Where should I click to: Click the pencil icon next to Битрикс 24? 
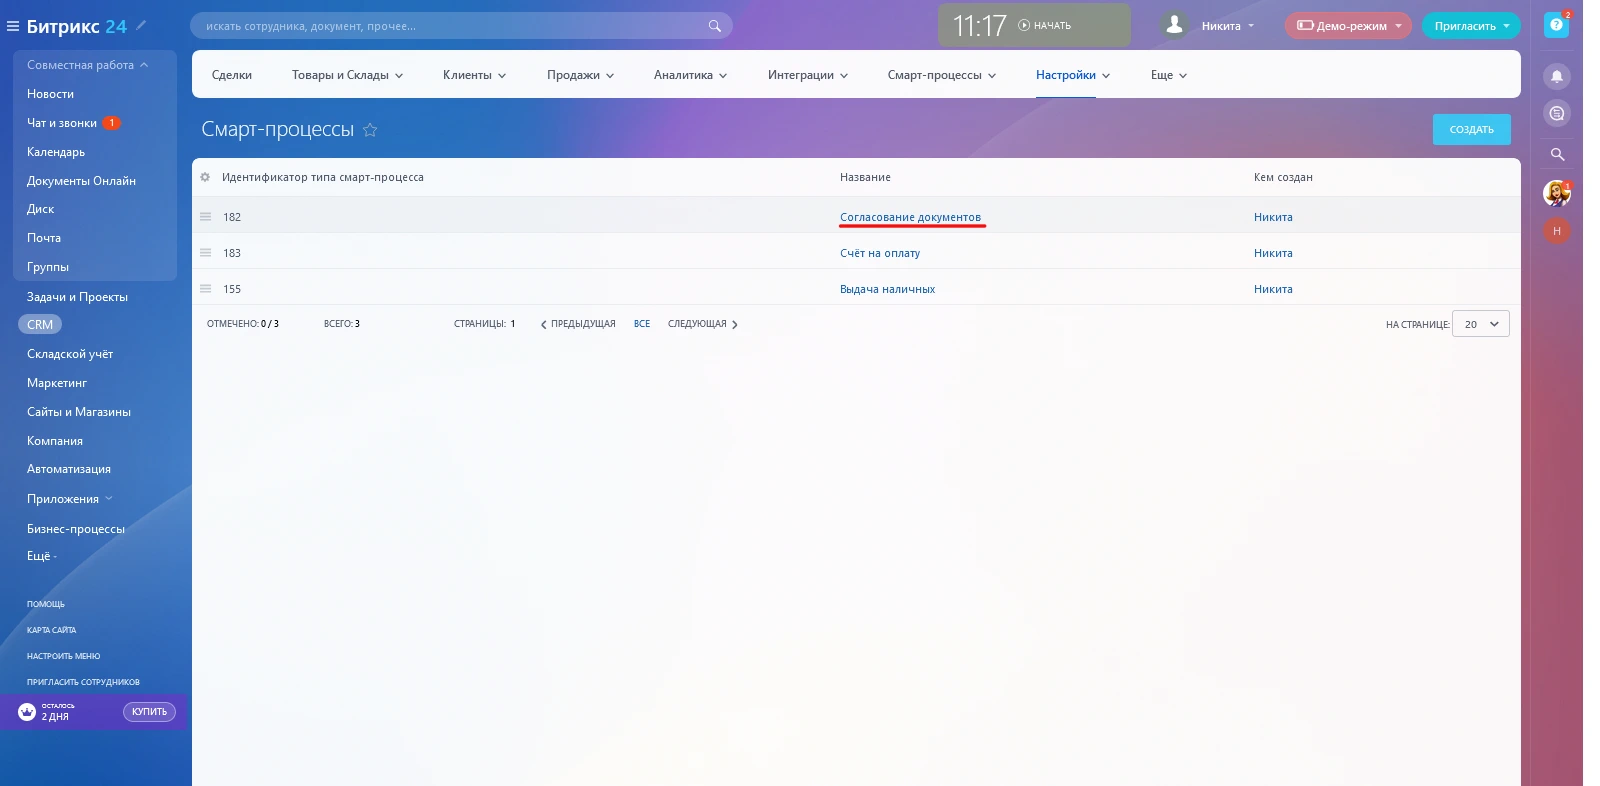click(141, 25)
